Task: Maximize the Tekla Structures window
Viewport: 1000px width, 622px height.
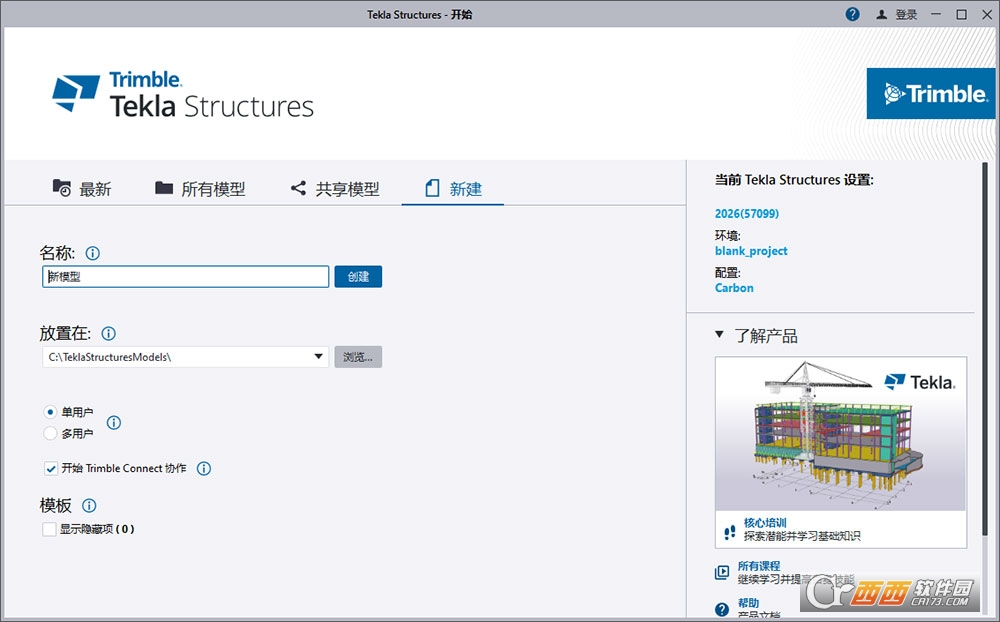Action: 962,14
